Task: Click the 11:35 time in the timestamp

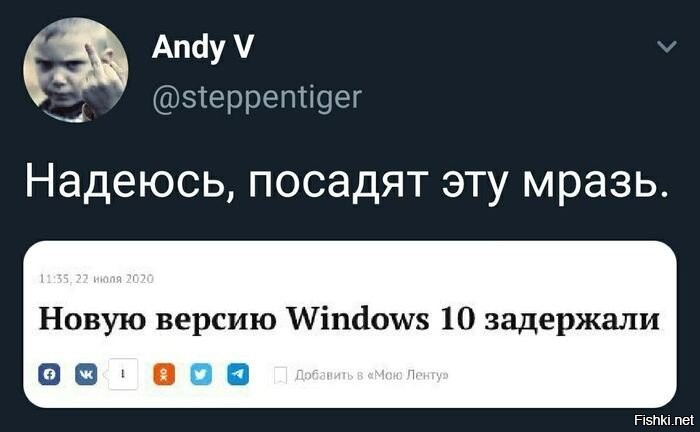Action: [x=54, y=279]
